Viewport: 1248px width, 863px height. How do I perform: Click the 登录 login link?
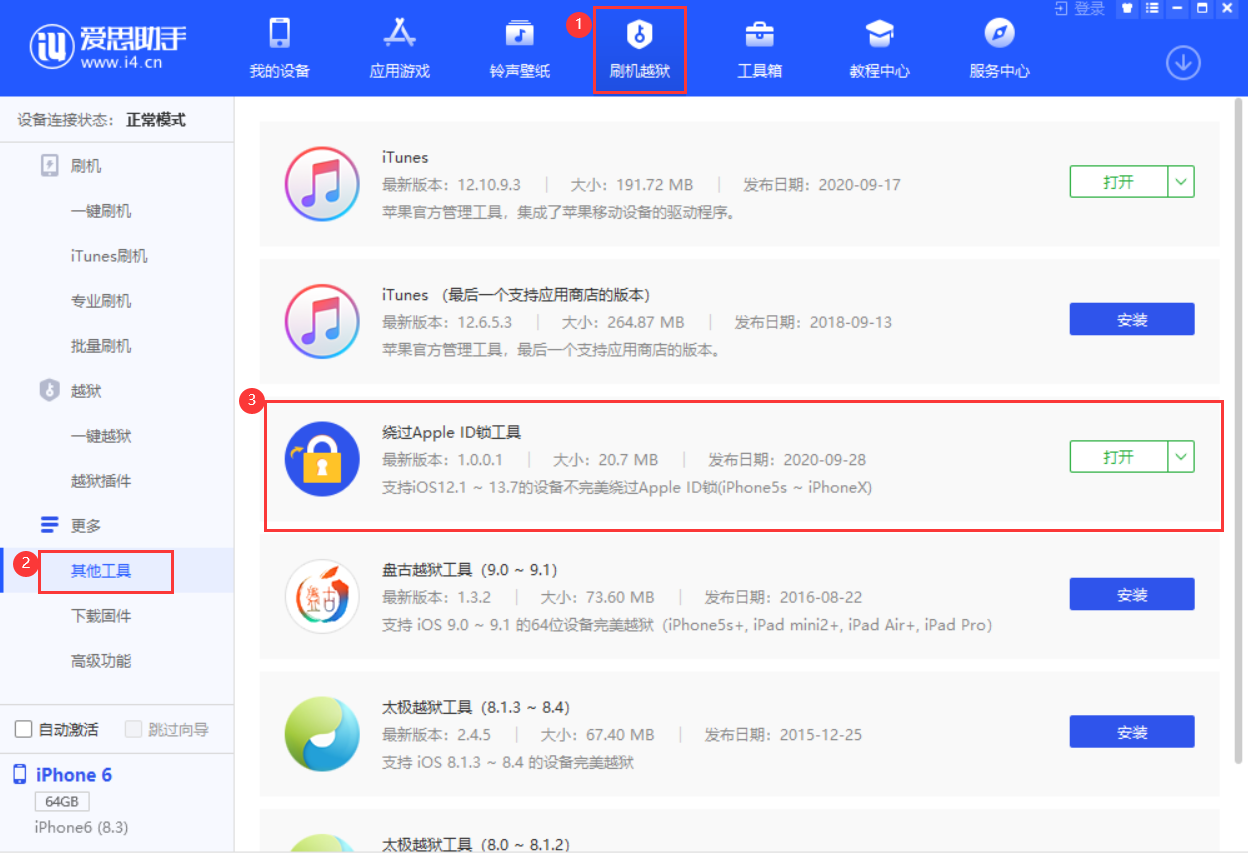tap(1079, 9)
